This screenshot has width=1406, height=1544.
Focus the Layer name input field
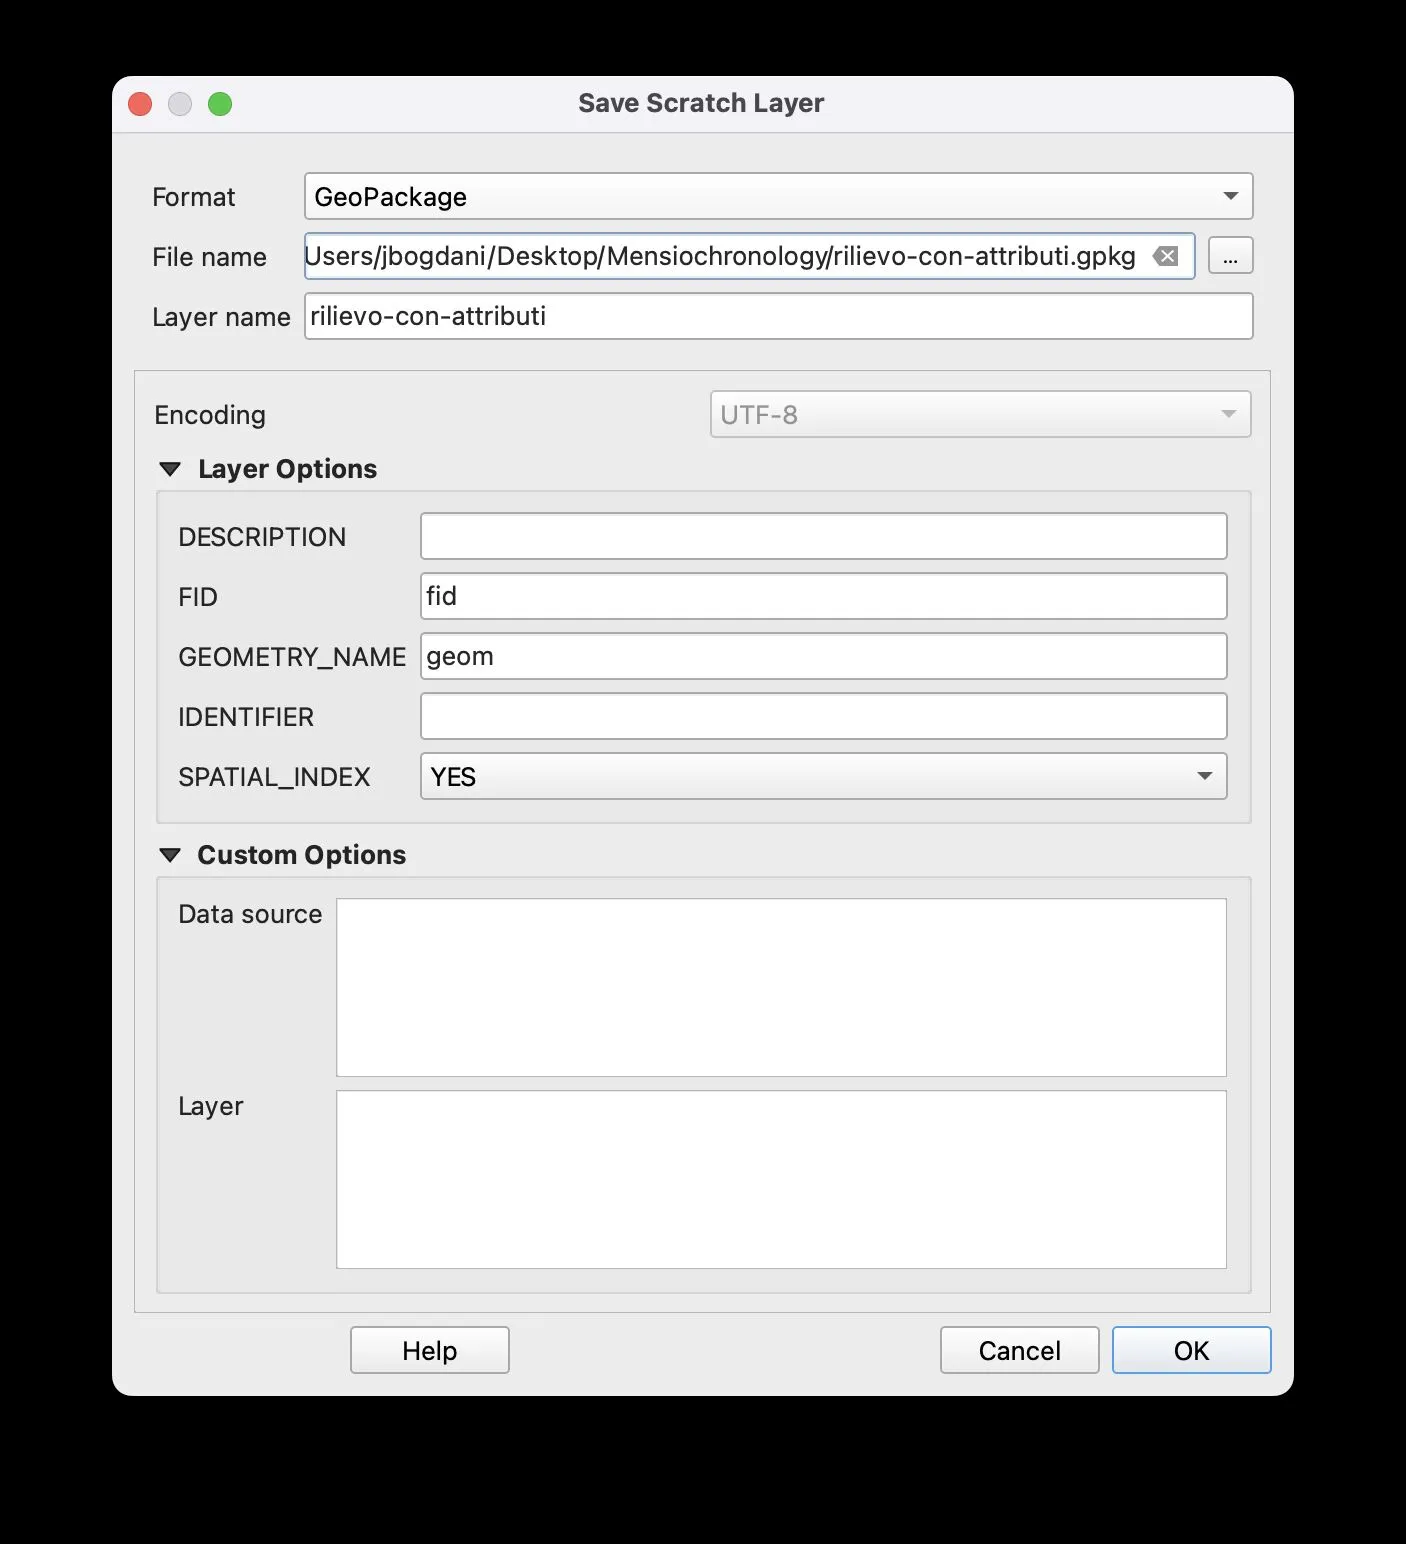778,316
